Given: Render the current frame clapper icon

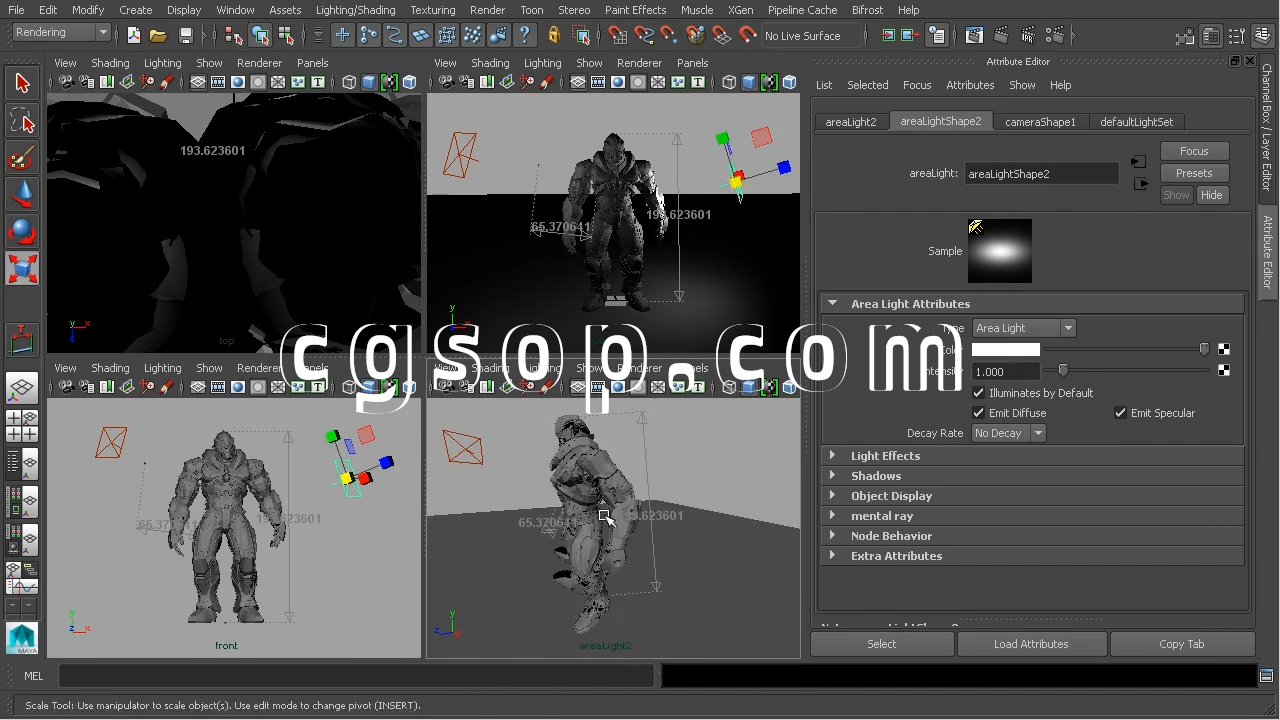Looking at the screenshot, I should coord(1001,35).
